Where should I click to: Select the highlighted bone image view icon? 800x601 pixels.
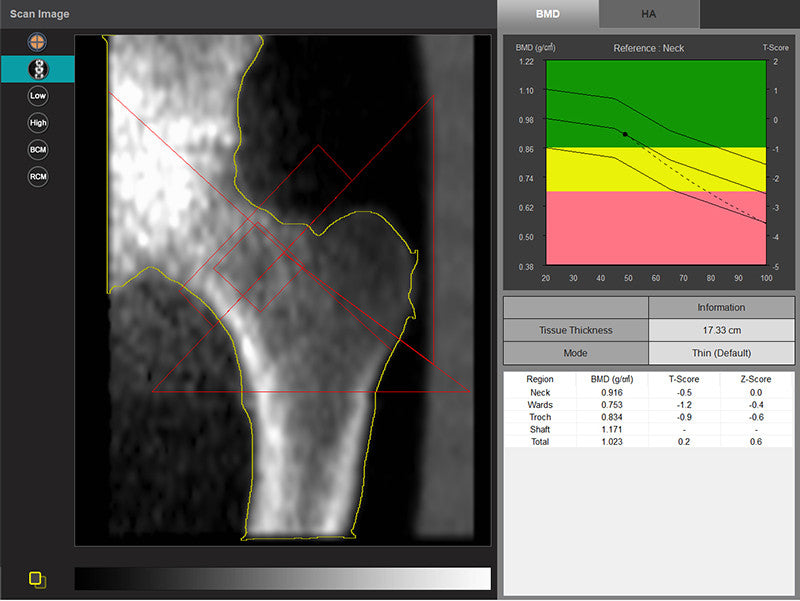click(38, 69)
